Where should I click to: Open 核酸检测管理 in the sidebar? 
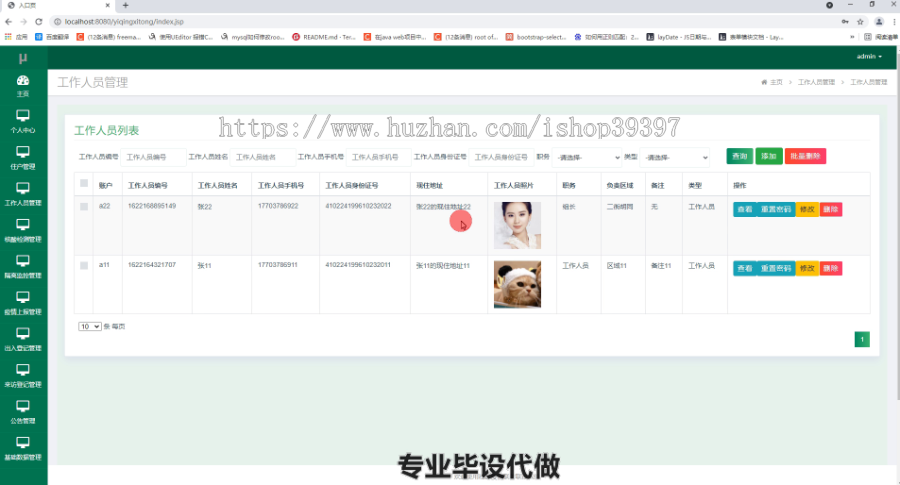[x=23, y=231]
